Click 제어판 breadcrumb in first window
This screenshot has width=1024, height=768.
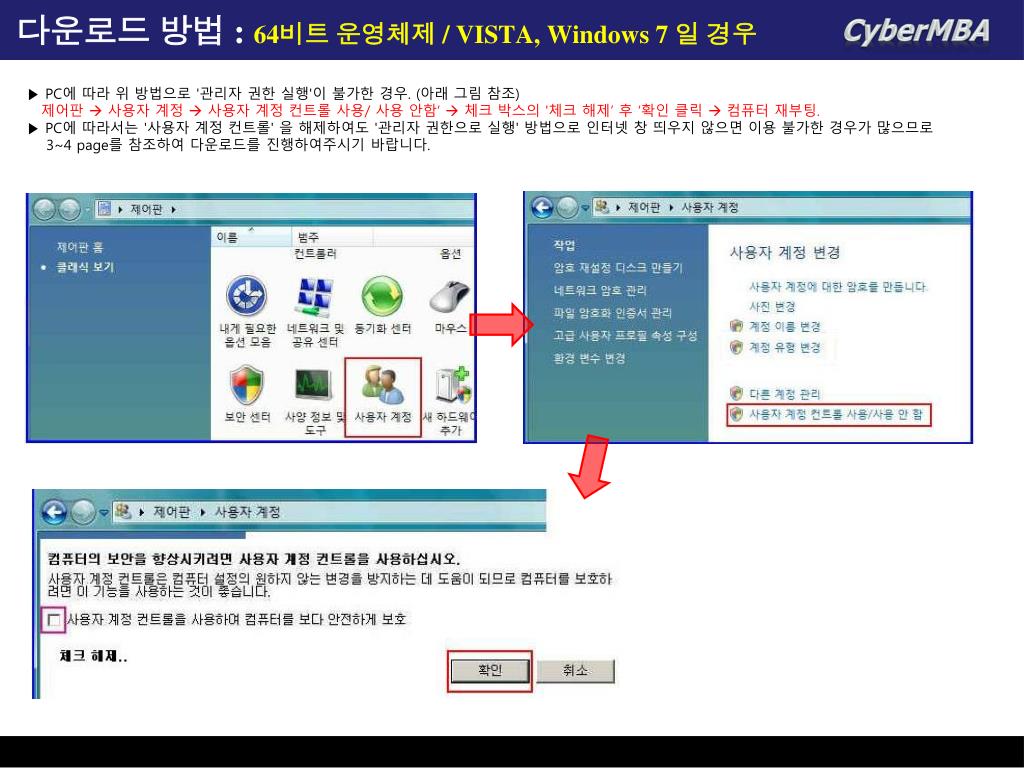coord(146,210)
